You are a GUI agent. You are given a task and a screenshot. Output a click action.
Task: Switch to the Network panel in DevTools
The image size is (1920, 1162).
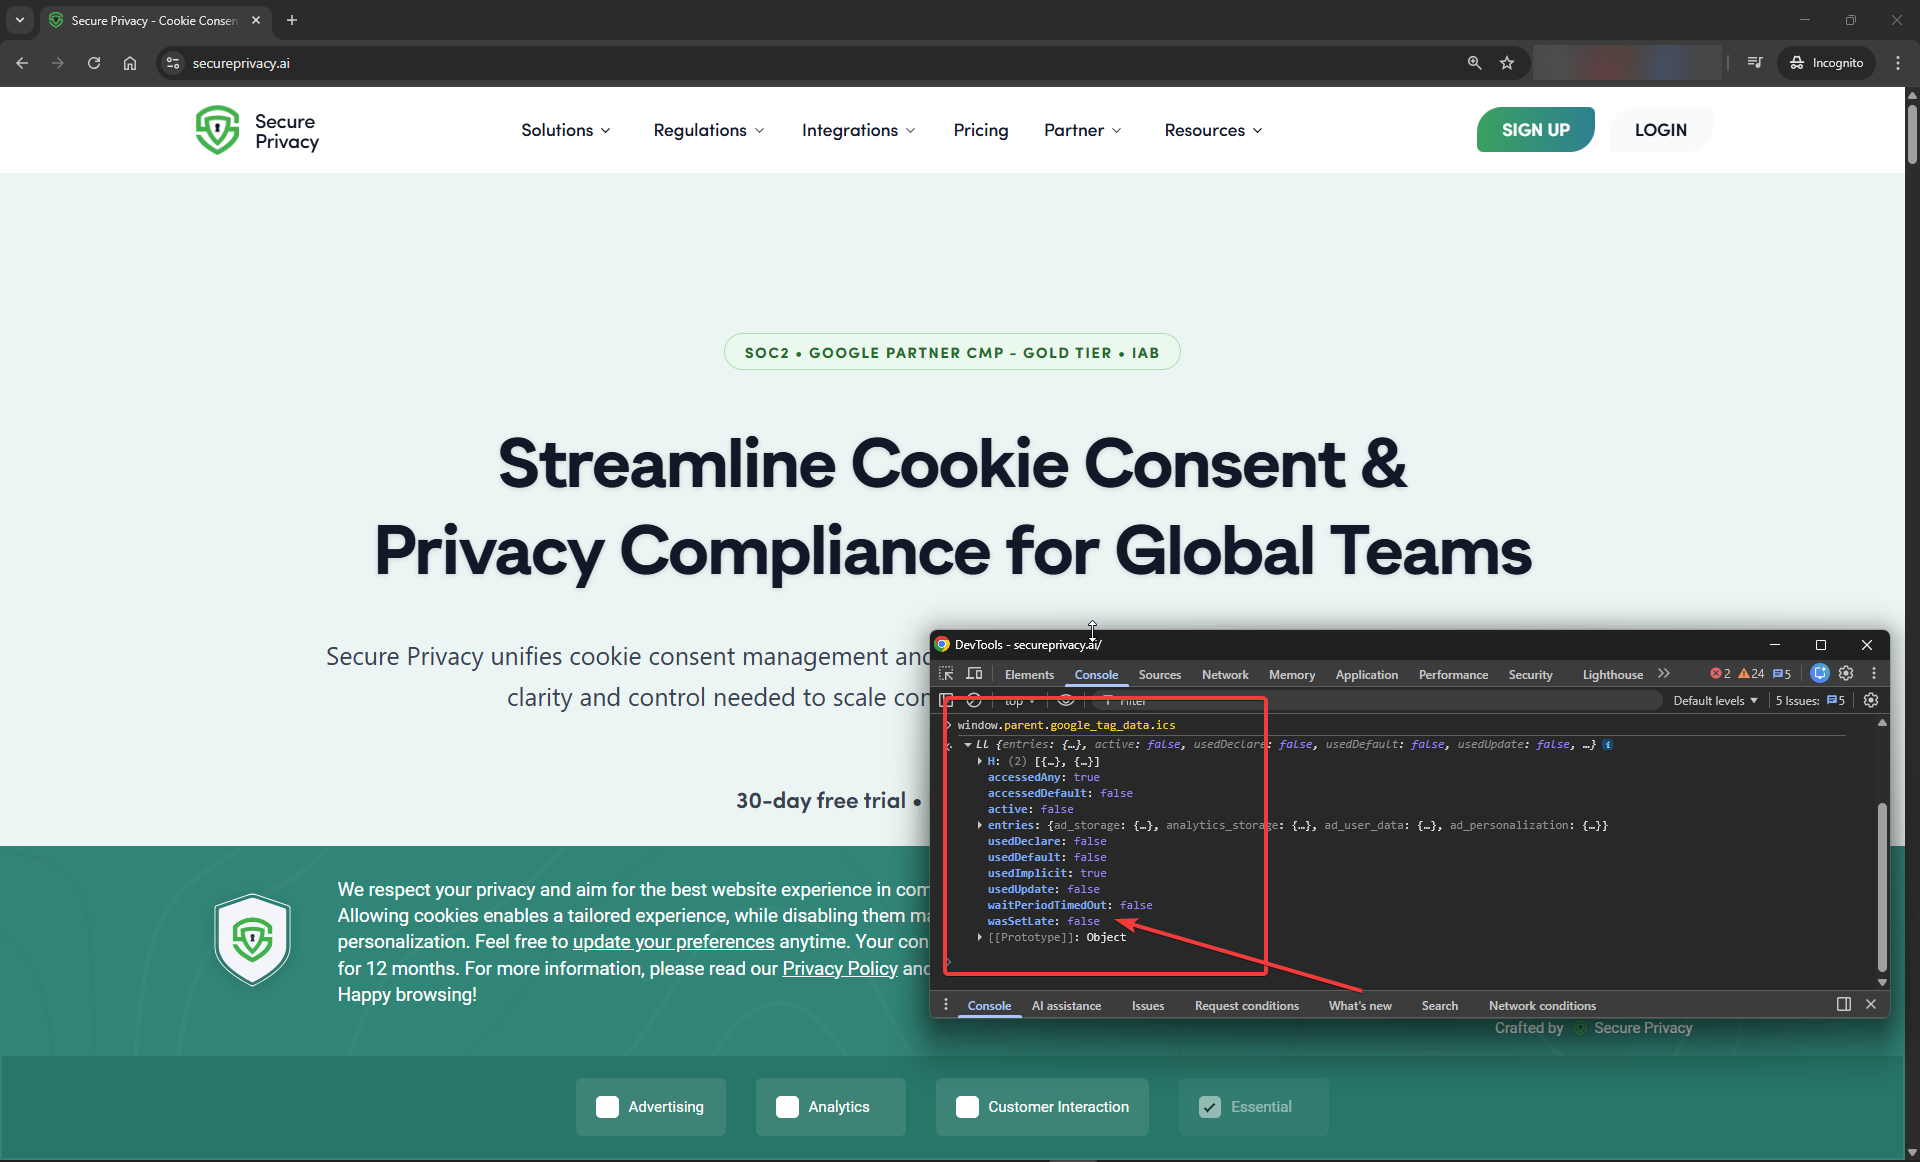1225,673
